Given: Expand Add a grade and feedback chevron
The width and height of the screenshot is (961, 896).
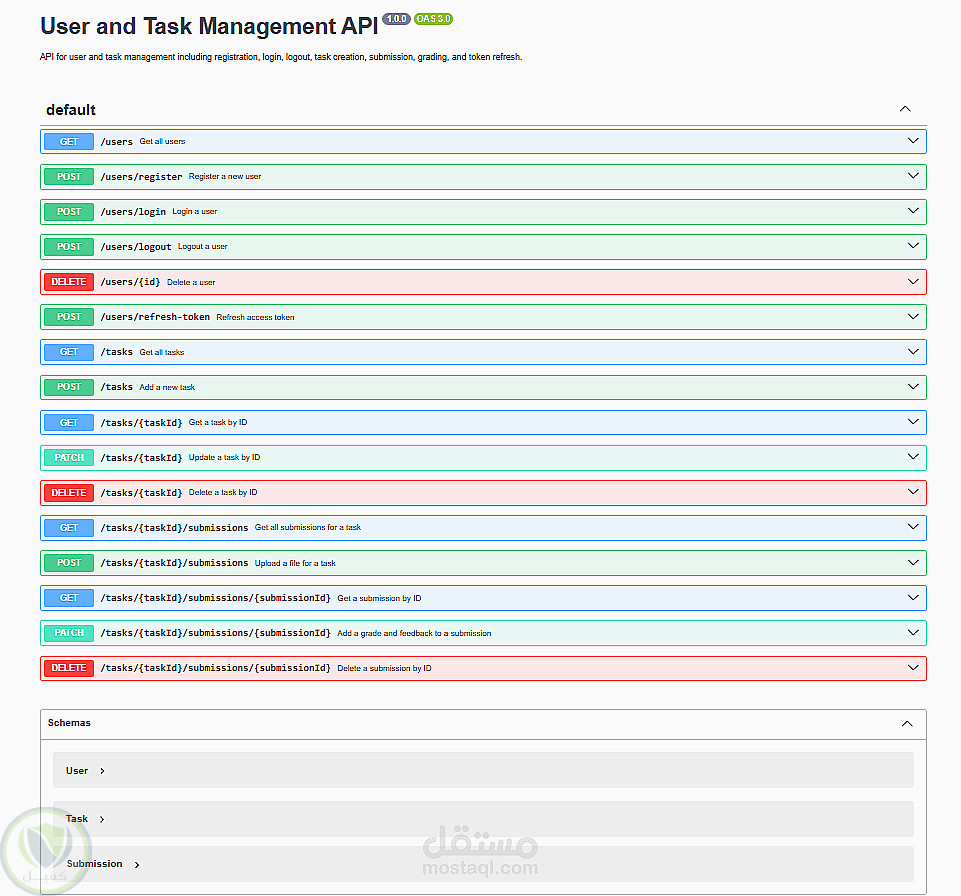Looking at the screenshot, I should pyautogui.click(x=913, y=632).
